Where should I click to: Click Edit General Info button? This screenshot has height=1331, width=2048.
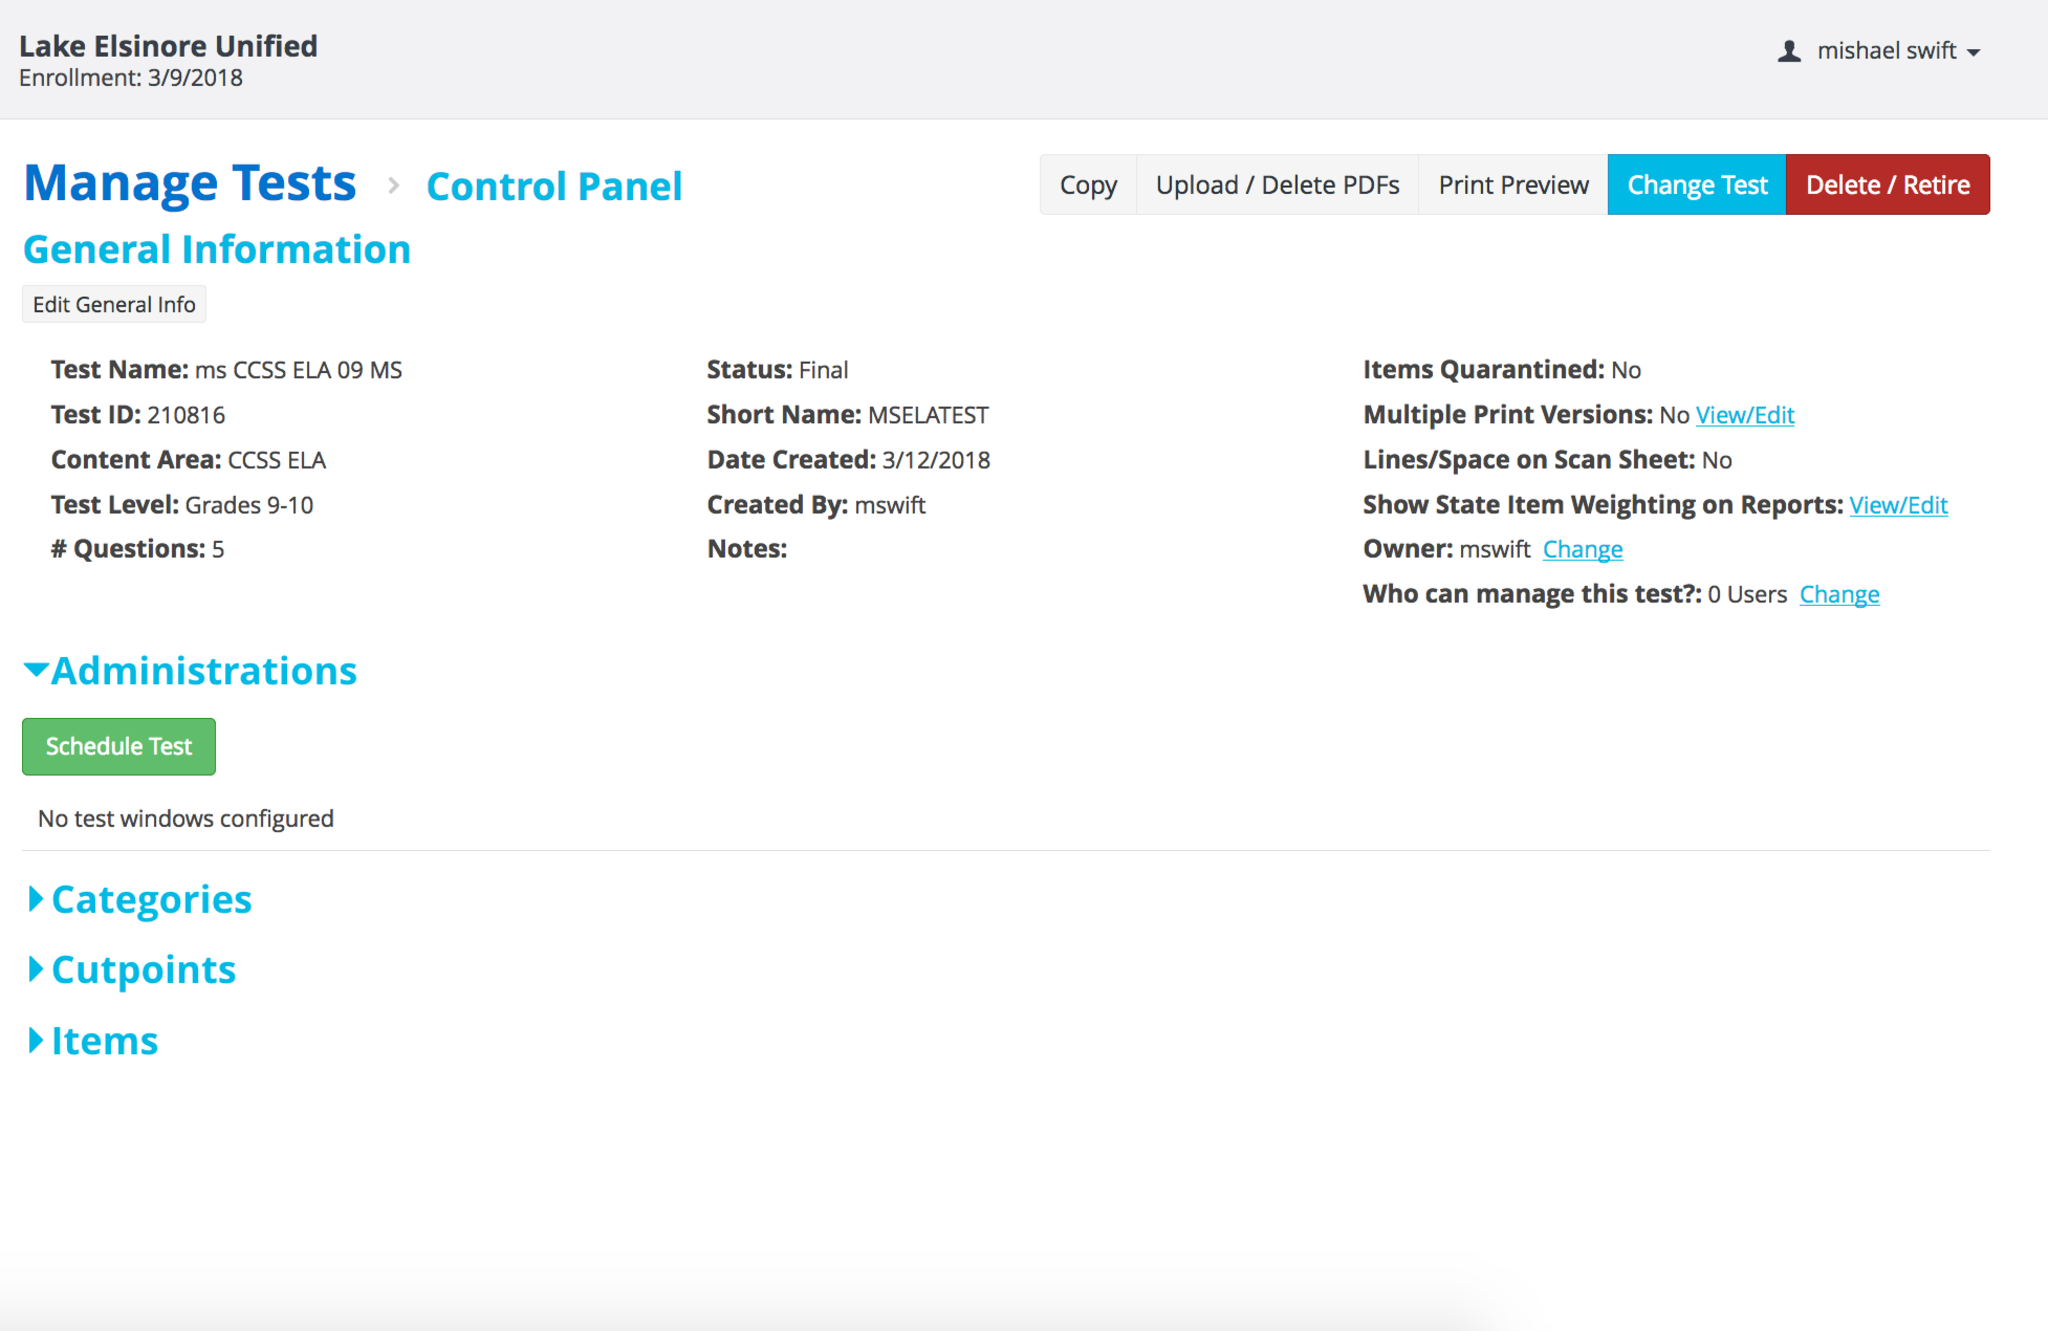click(x=114, y=305)
